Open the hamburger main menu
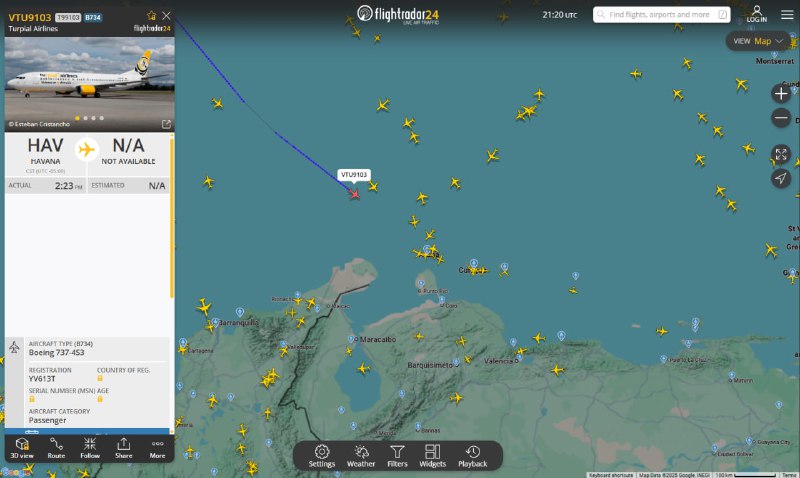Screen dimensions: 800x478 [787, 15]
